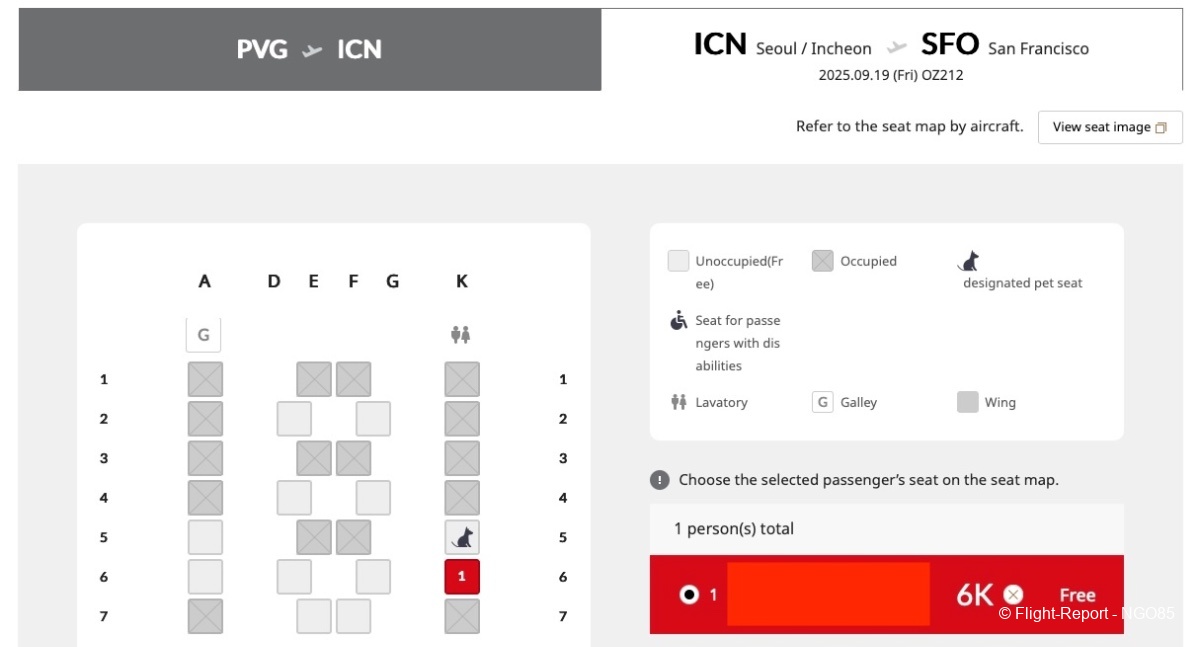Select free seat 7F
The image size is (1200, 647).
click(353, 616)
